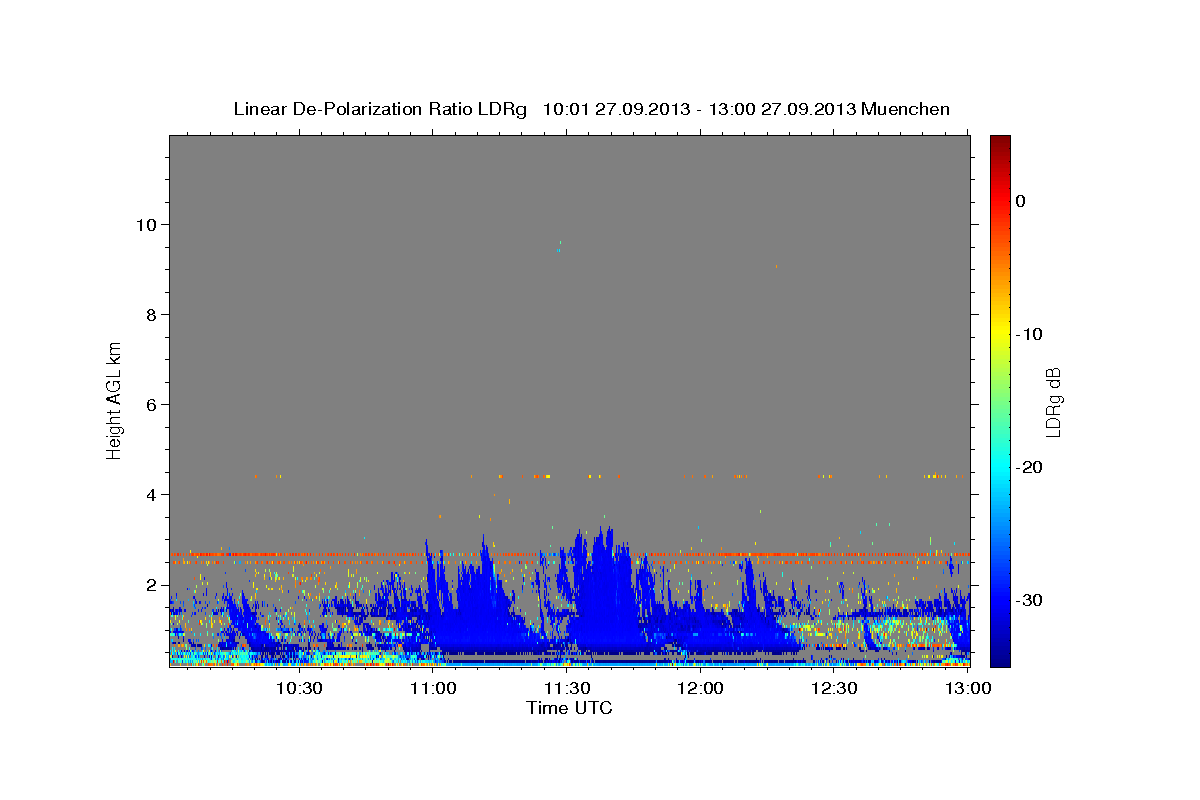
Task: Click the orange horizontal line below 3 km
Action: pos(570,554)
